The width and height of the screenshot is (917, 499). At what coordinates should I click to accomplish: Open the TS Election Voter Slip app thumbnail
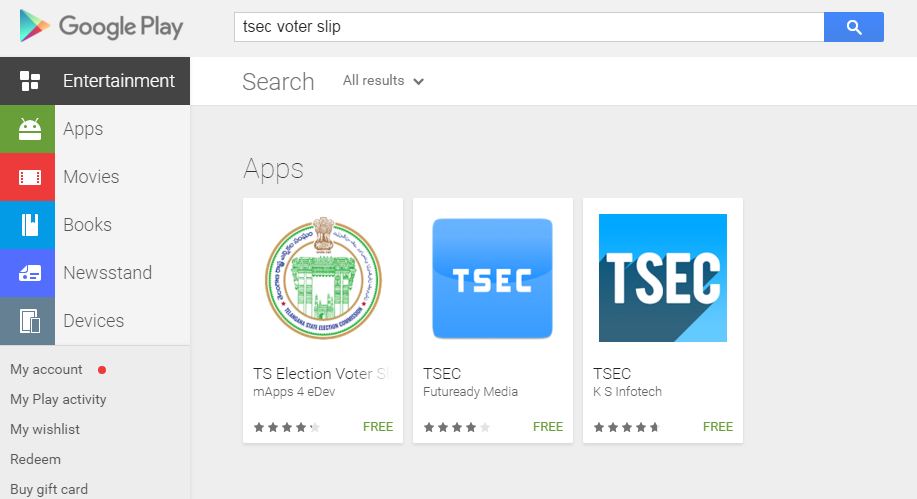pyautogui.click(x=323, y=278)
